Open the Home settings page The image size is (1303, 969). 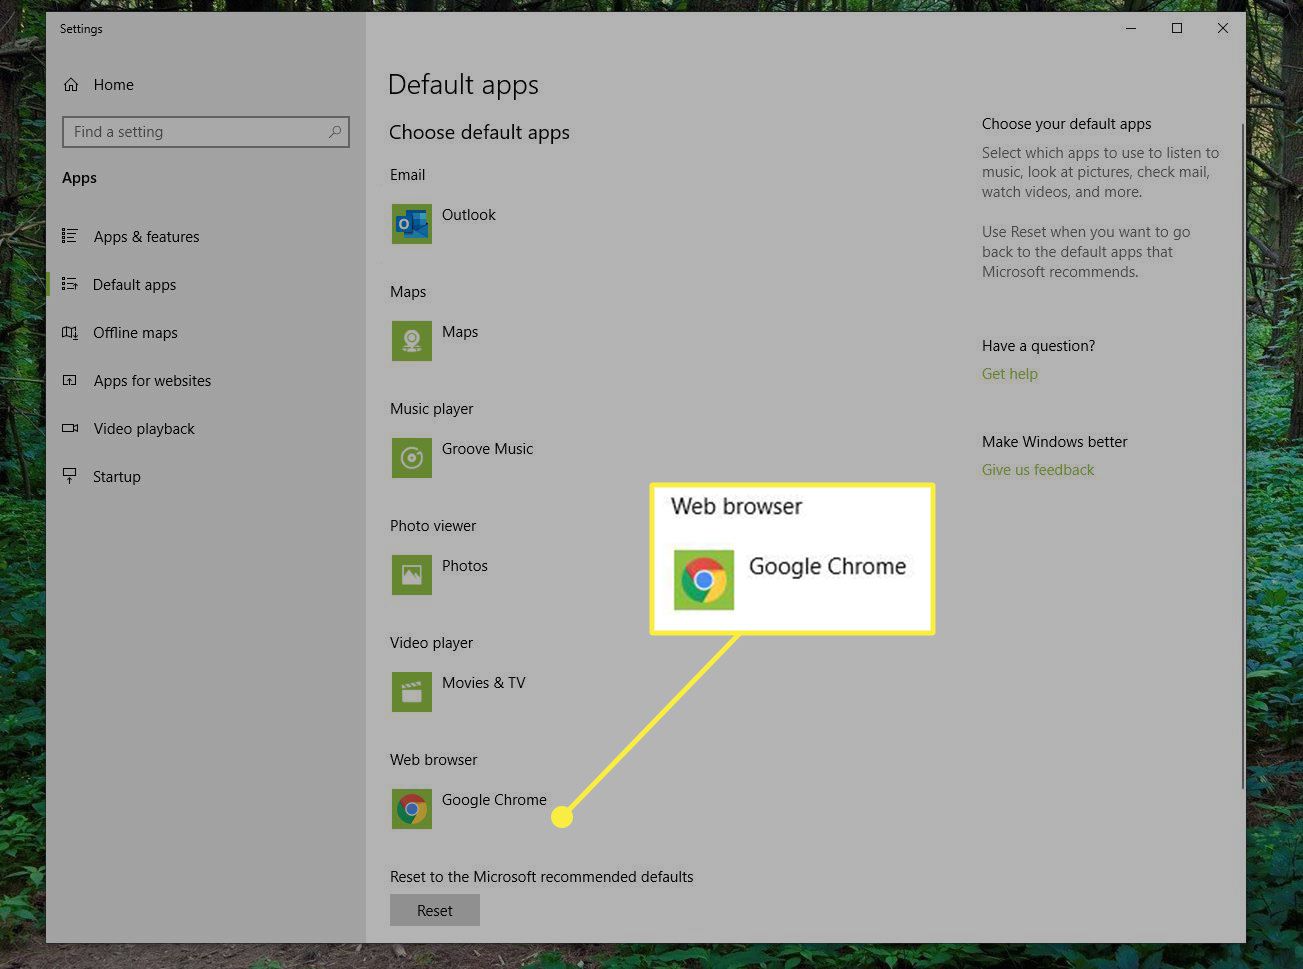click(113, 85)
